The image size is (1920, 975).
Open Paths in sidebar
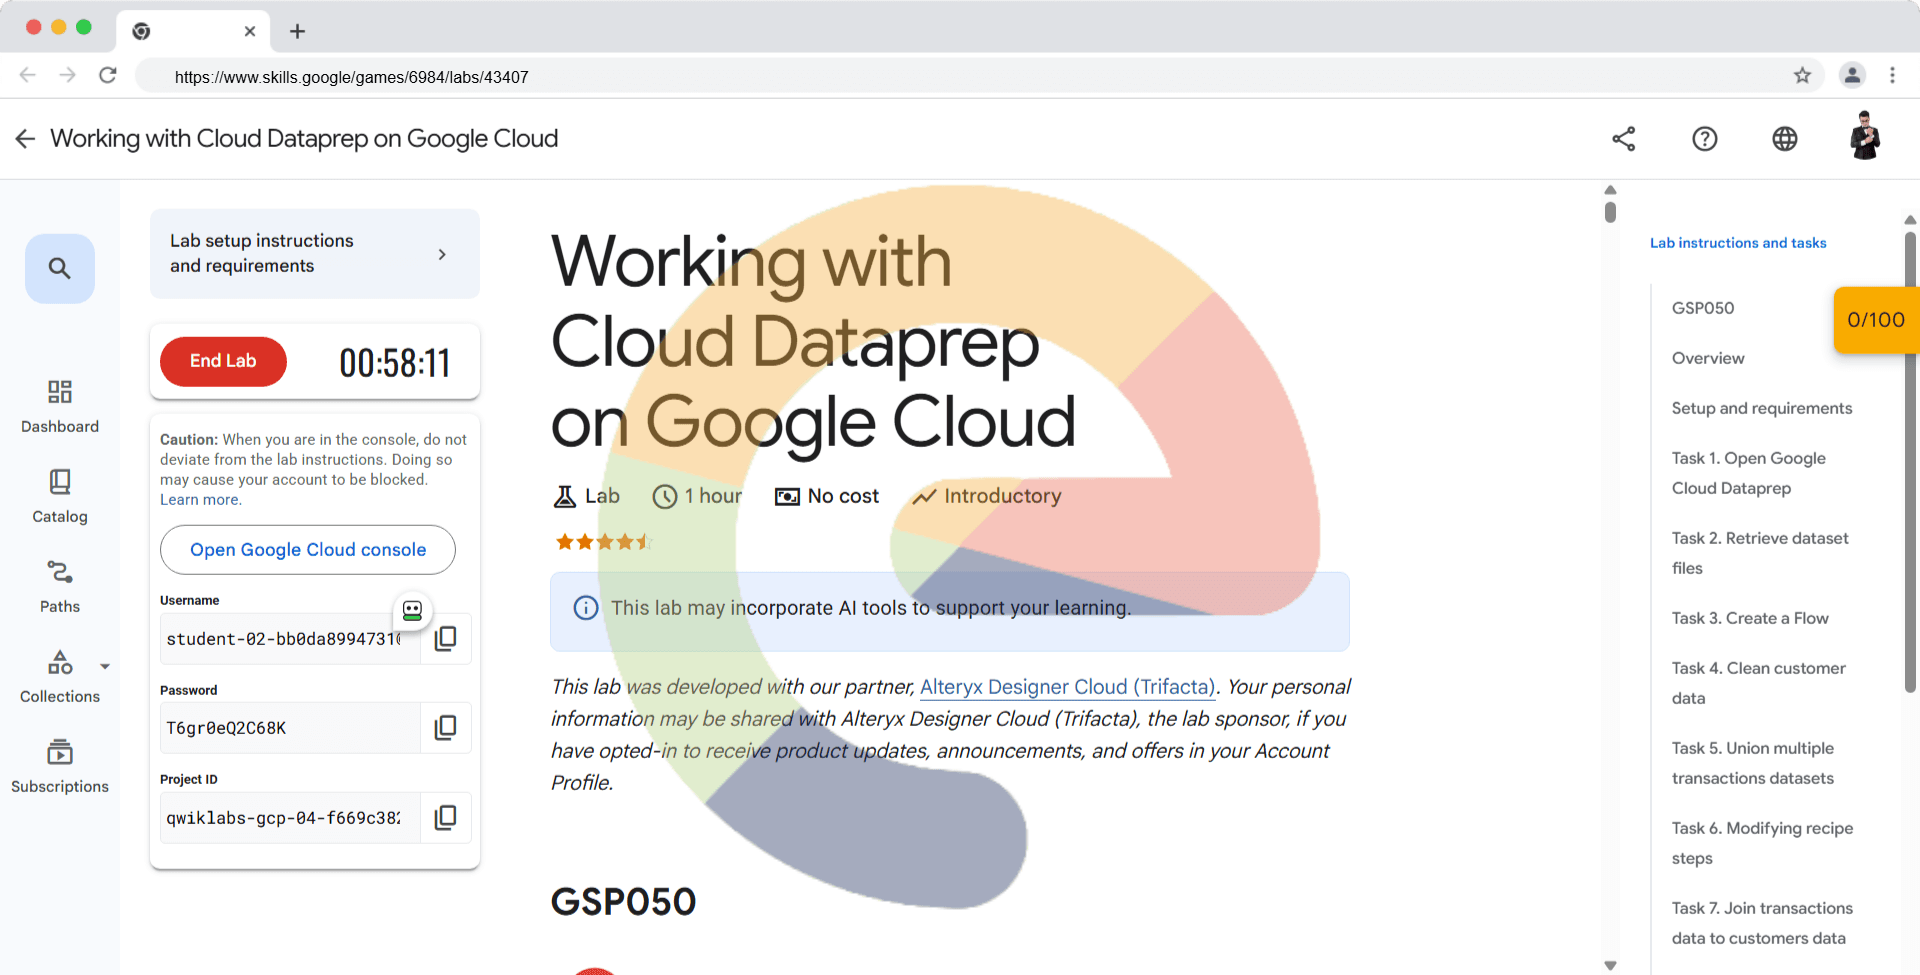tap(60, 587)
